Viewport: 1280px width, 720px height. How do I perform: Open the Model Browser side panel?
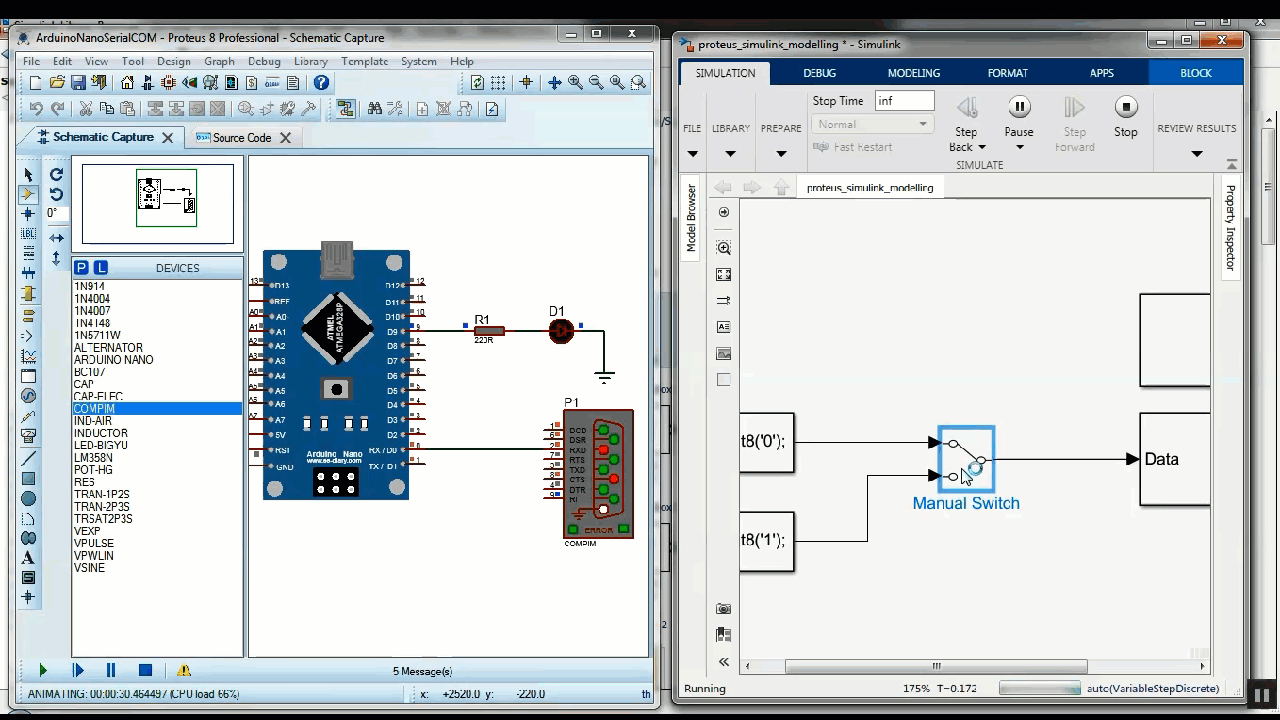pos(690,218)
